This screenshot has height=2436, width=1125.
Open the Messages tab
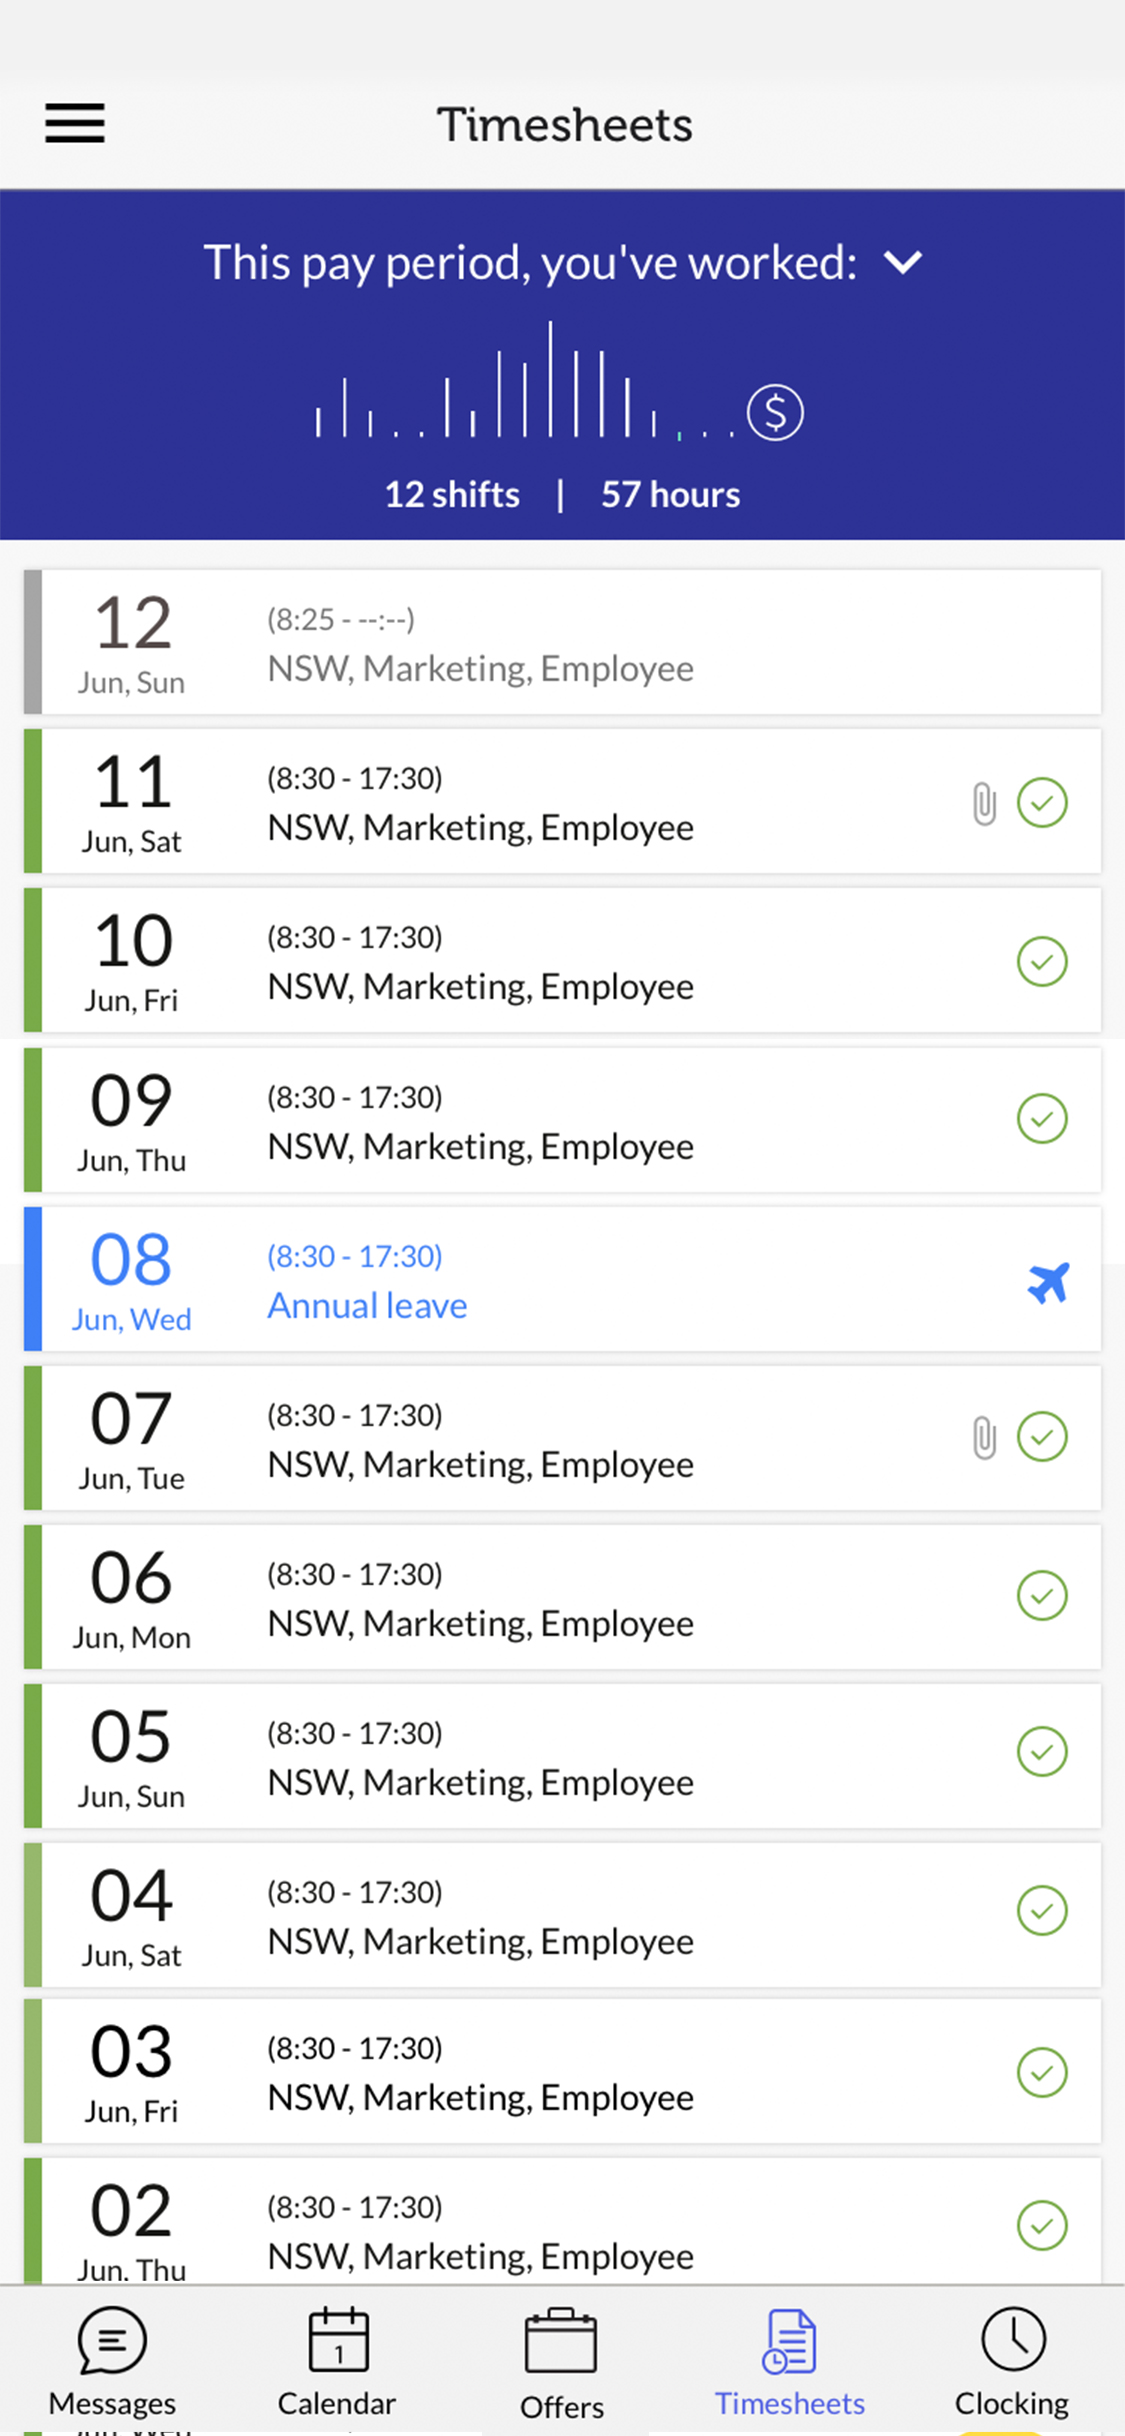pyautogui.click(x=112, y=2360)
